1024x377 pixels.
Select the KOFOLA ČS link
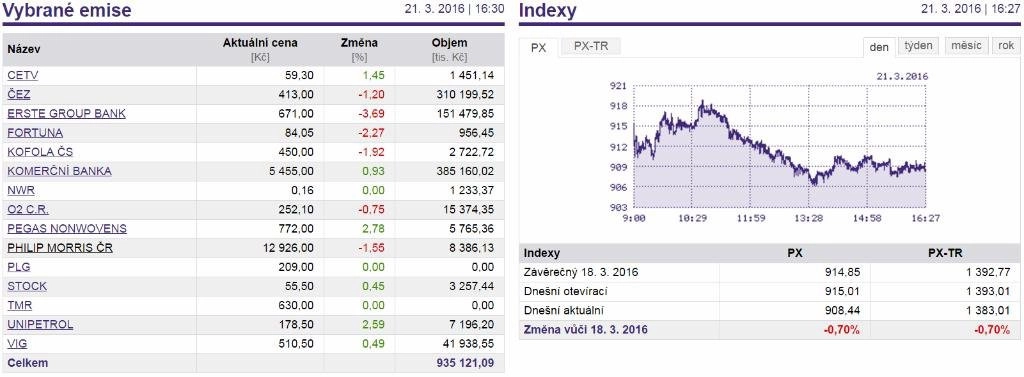[40, 152]
